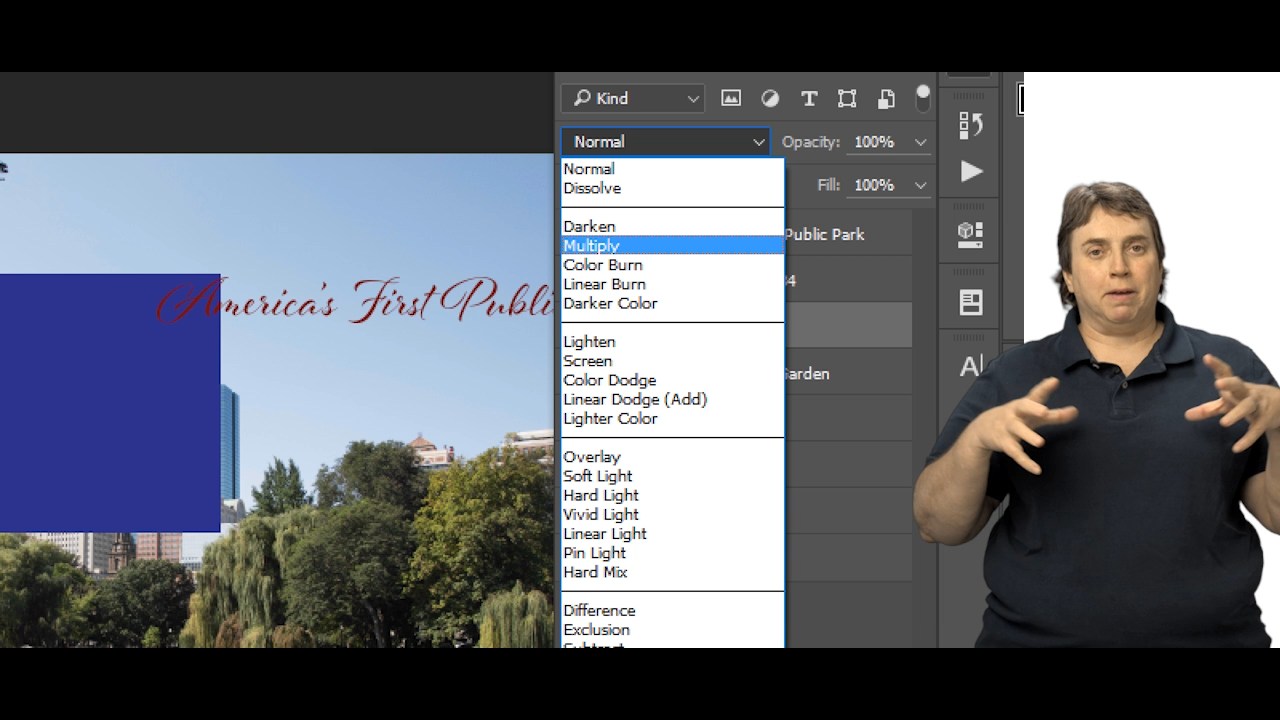Choose Vivid Light blend mode
Viewport: 1280px width, 720px height.
(x=672, y=514)
